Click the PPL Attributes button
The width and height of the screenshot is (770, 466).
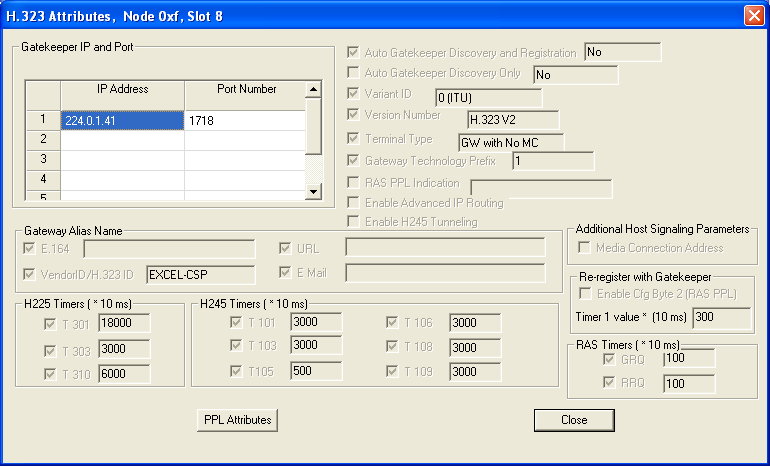[235, 420]
